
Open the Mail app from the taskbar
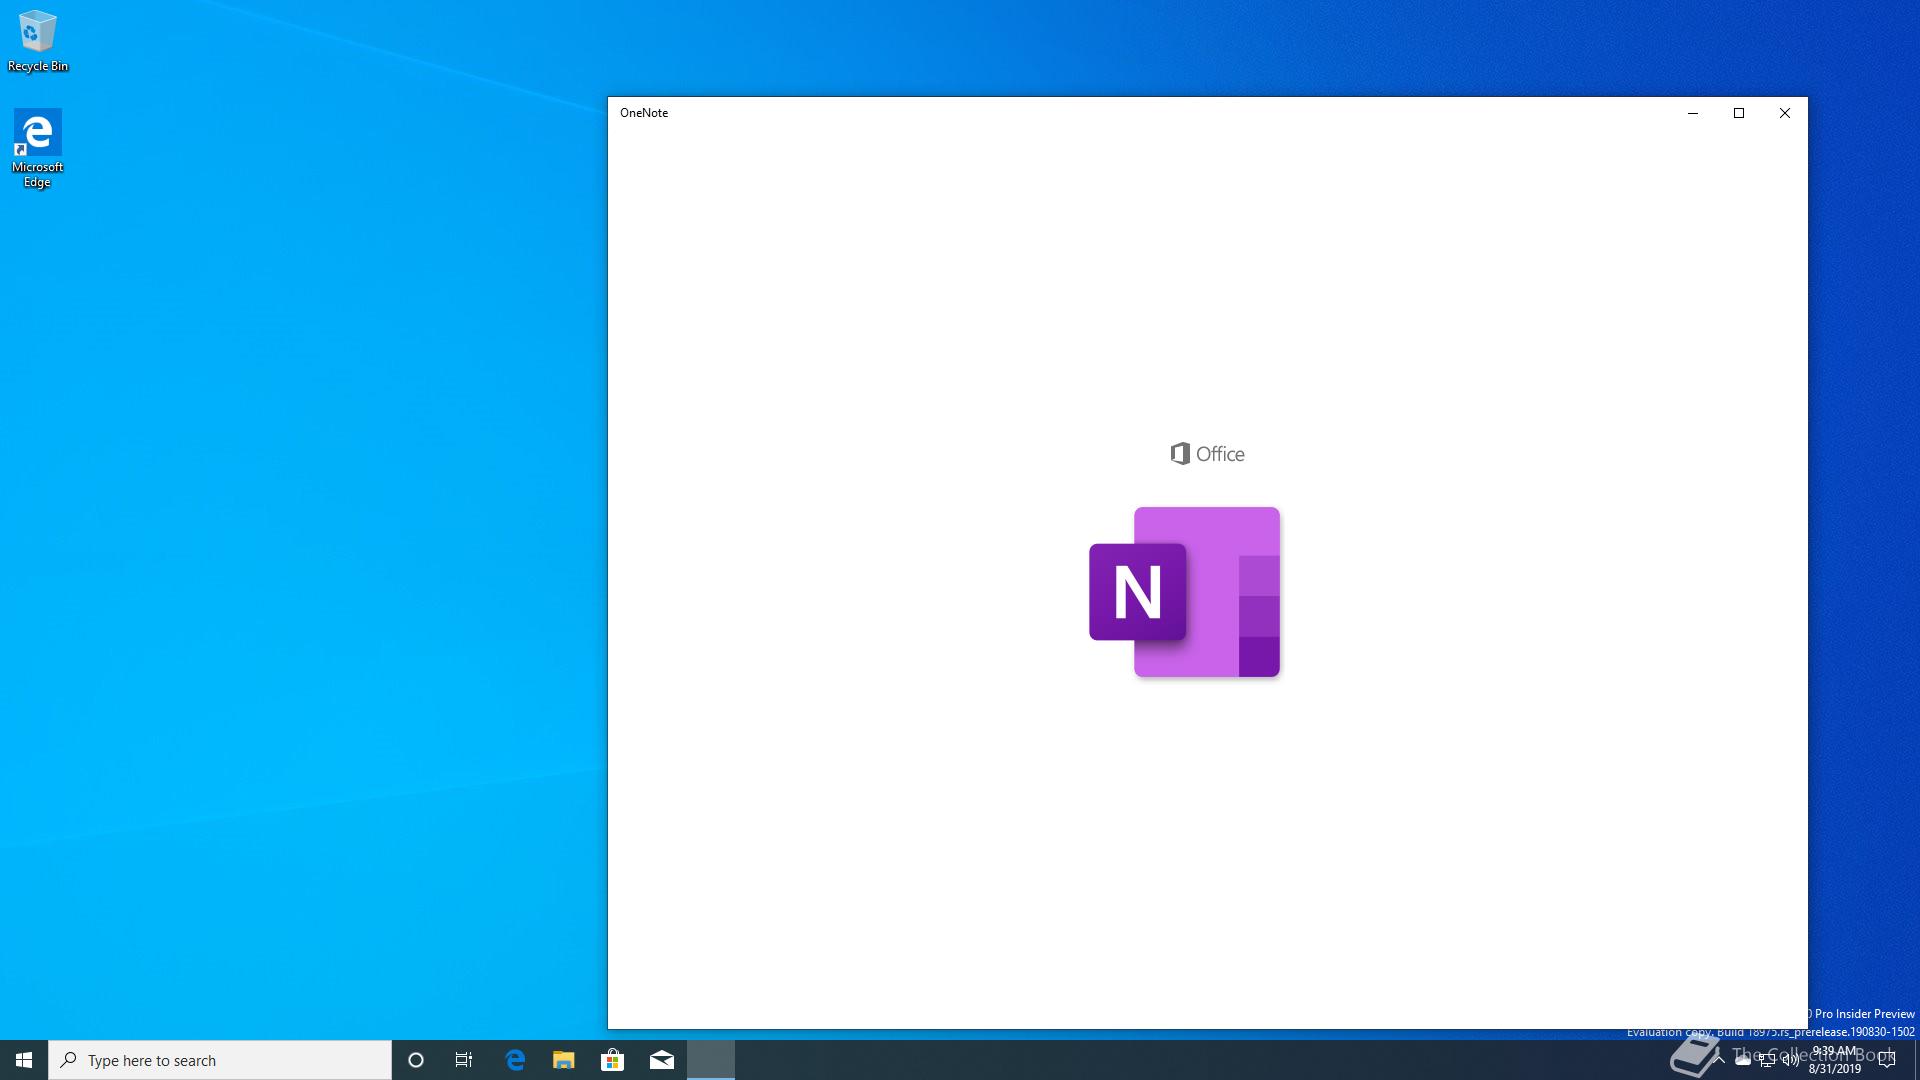pos(662,1060)
